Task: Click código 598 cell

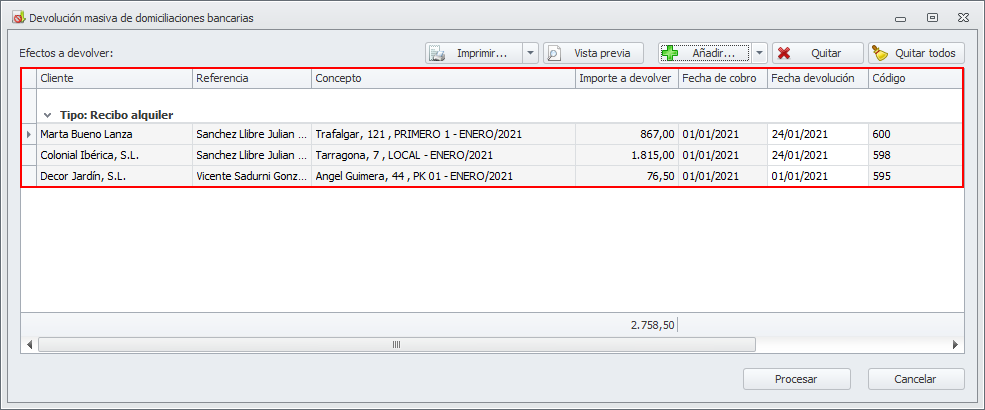Action: click(916, 155)
